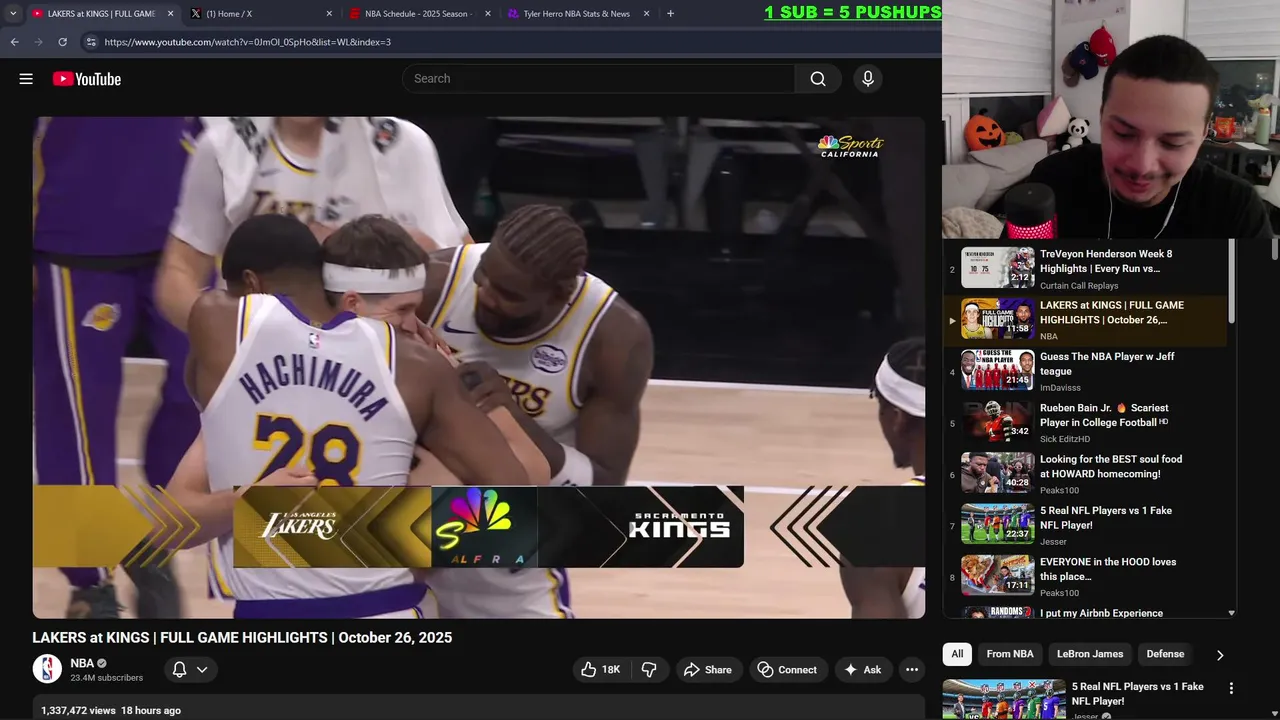1280x720 pixels.
Task: Open more actions three-dot menu
Action: 912,670
